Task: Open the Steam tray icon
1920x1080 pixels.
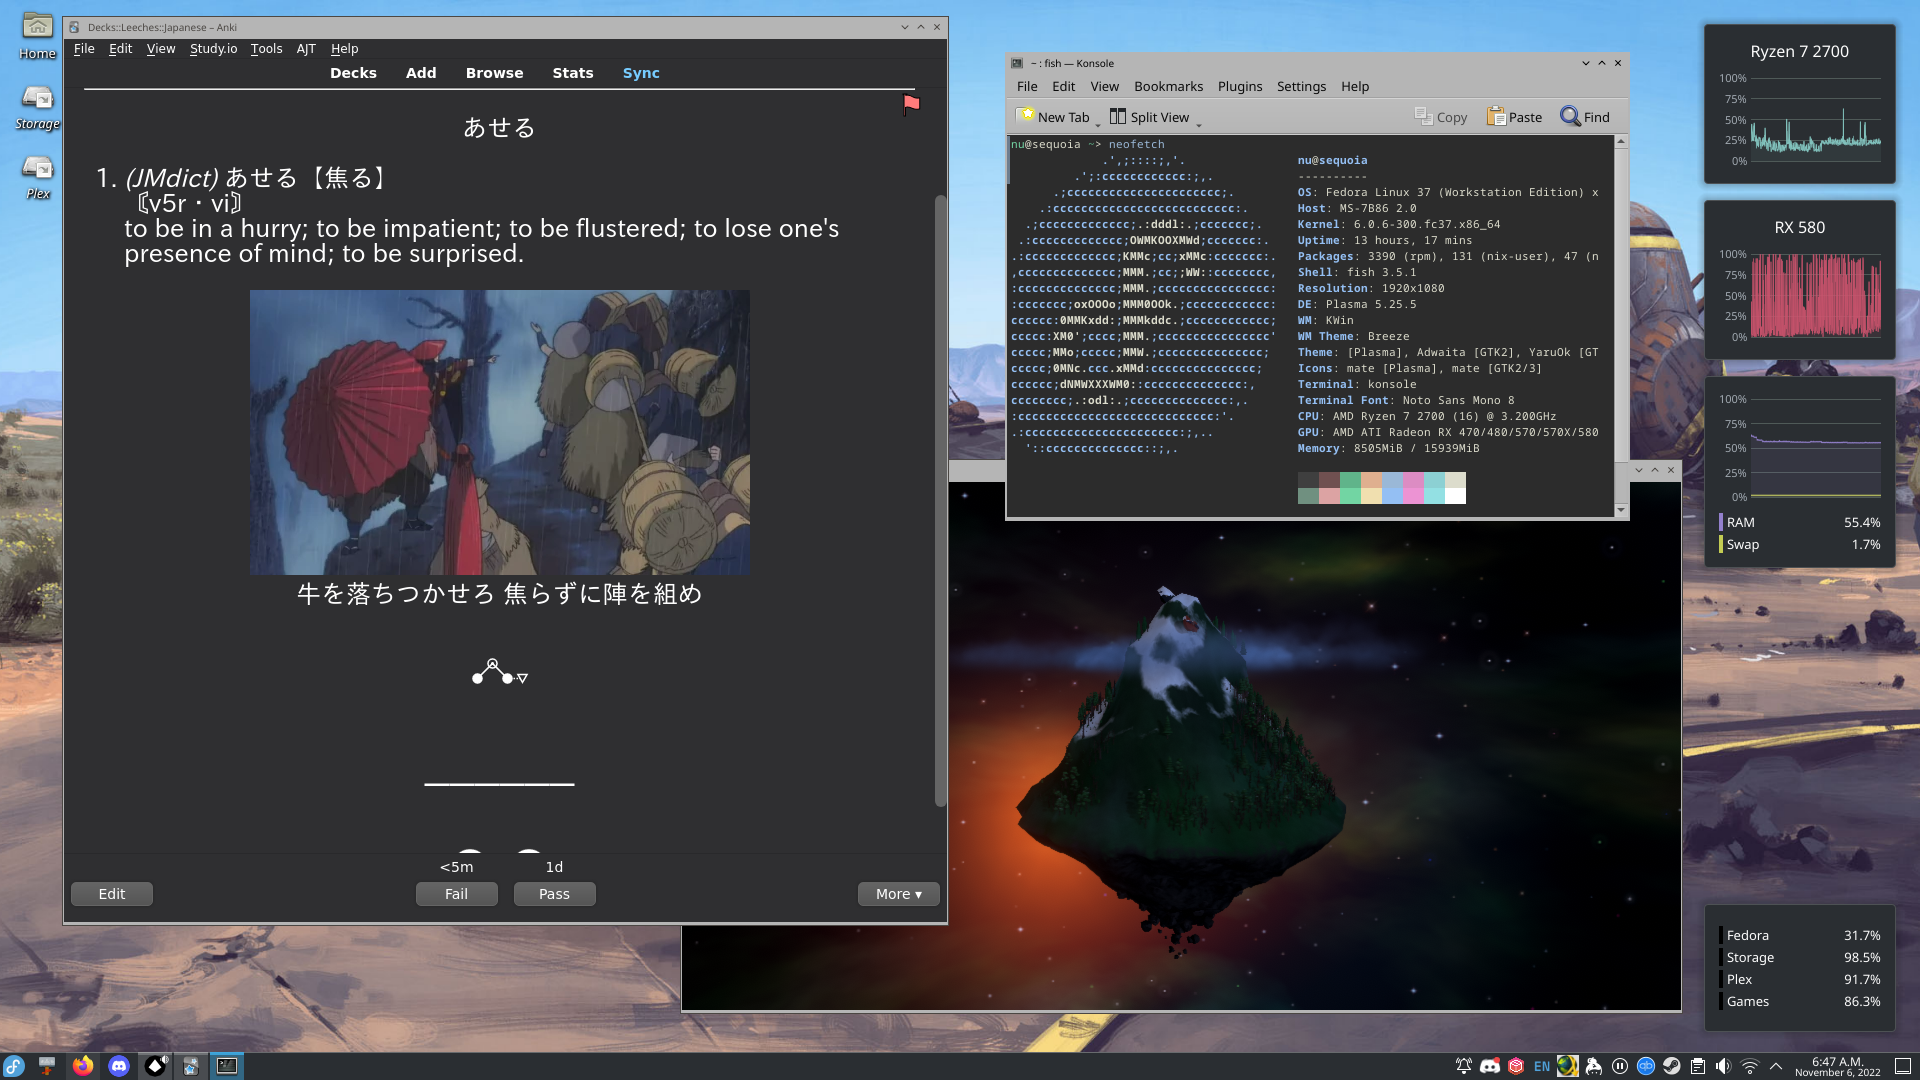Action: click(x=1671, y=1066)
